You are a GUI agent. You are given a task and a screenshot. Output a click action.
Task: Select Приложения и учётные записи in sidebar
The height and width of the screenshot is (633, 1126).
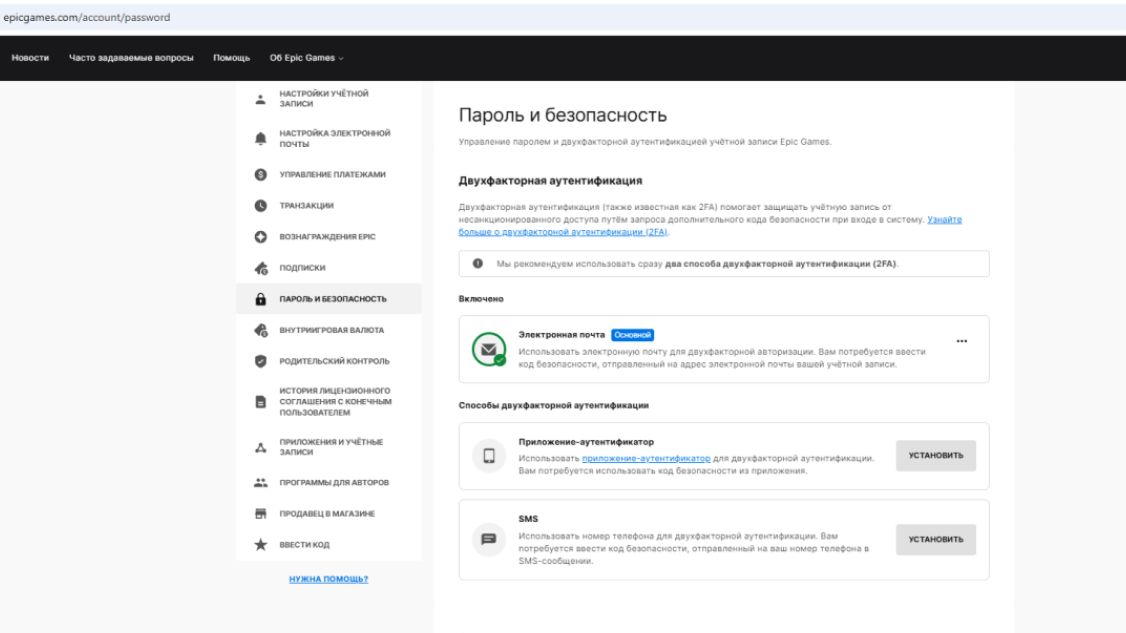click(329, 448)
